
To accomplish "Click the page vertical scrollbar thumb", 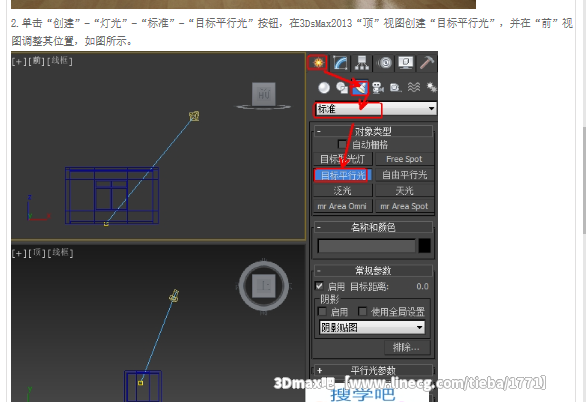I will [x=584, y=180].
